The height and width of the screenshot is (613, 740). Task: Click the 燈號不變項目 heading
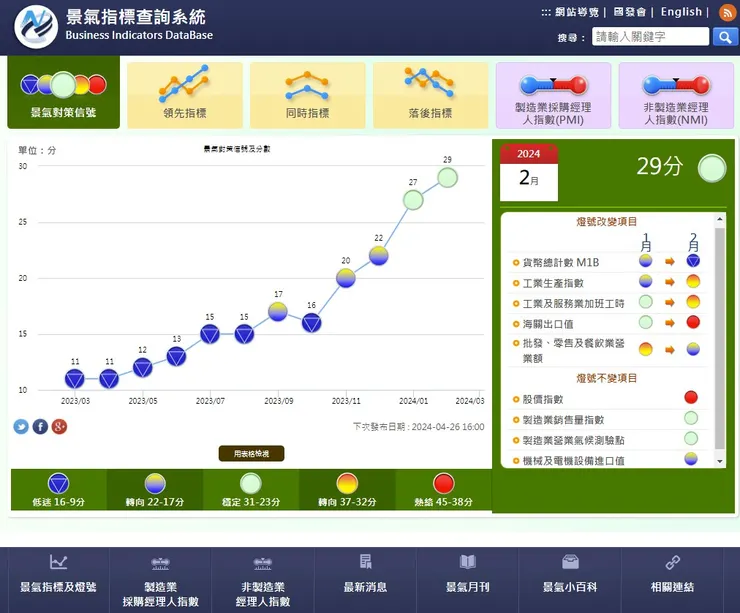[606, 378]
